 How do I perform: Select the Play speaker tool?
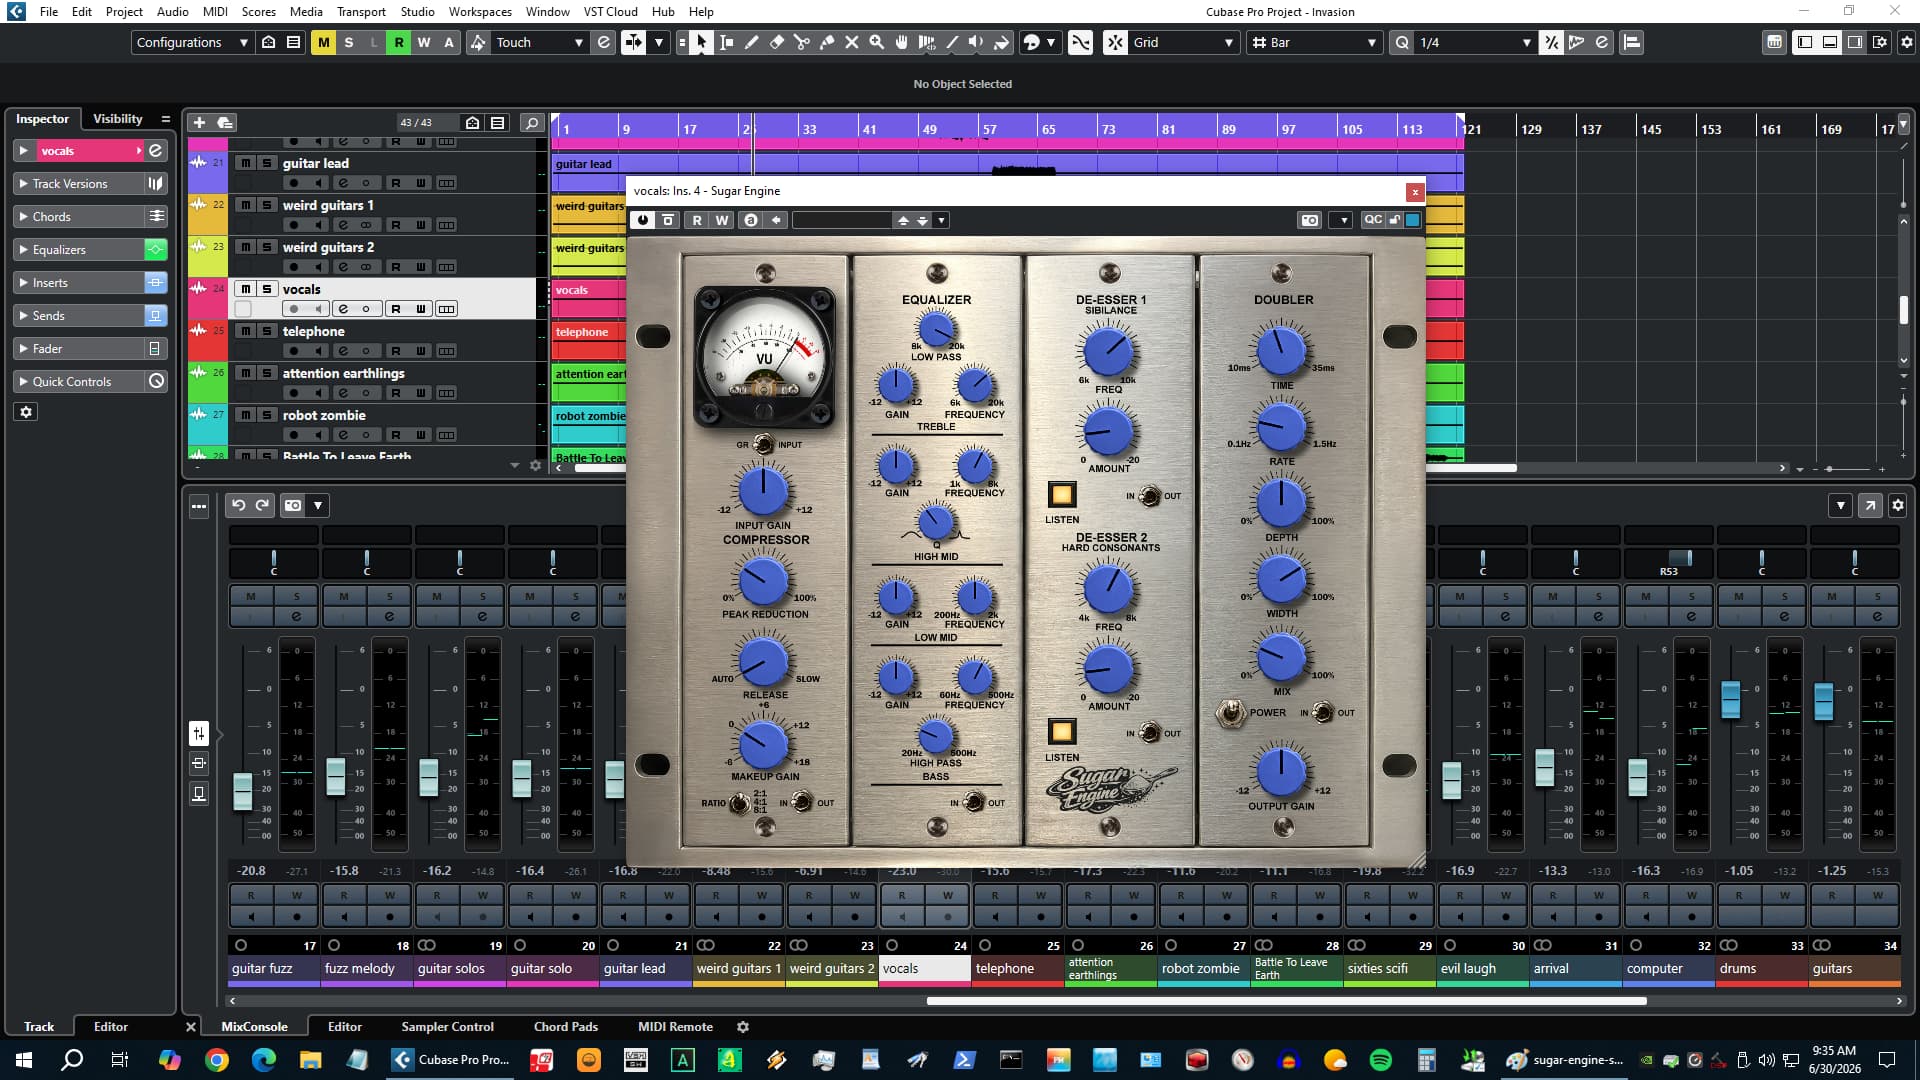pos(976,42)
